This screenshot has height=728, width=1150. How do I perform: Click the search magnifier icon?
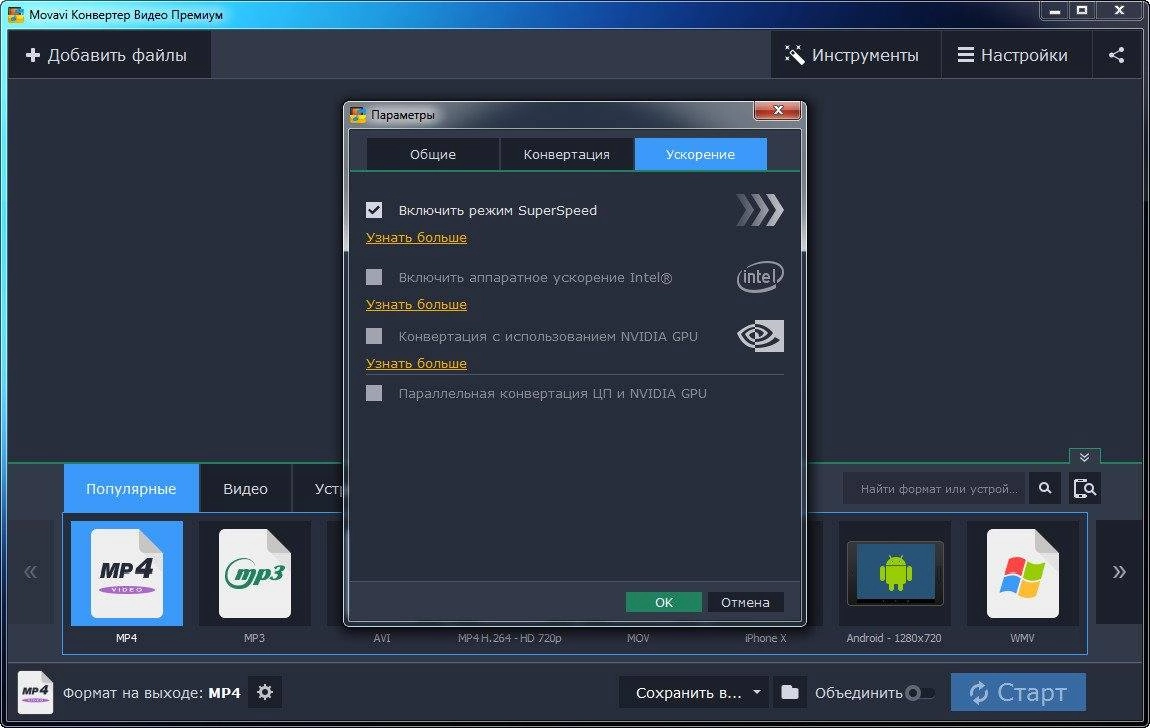pos(1045,488)
